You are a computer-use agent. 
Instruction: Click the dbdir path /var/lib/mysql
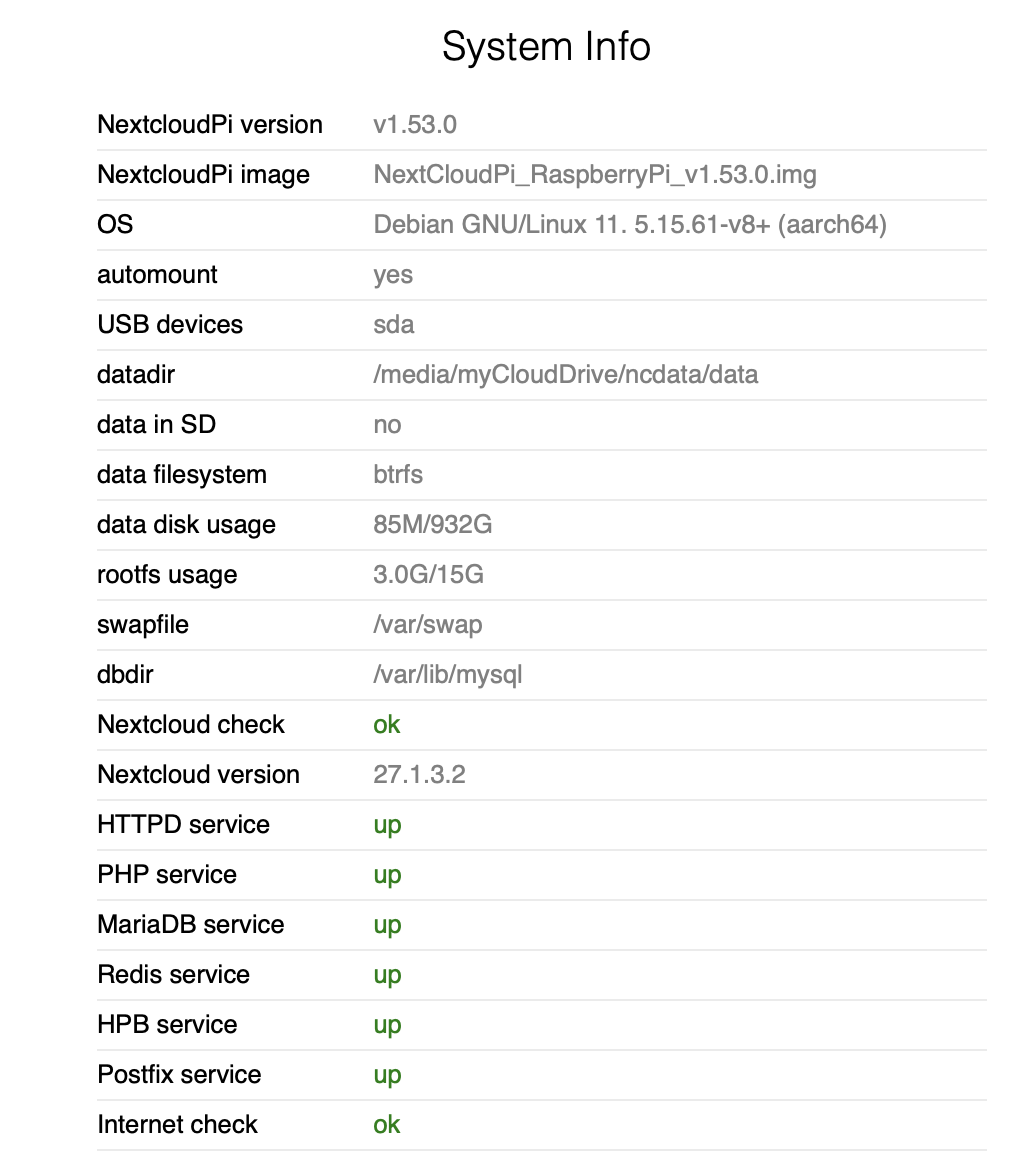point(448,675)
